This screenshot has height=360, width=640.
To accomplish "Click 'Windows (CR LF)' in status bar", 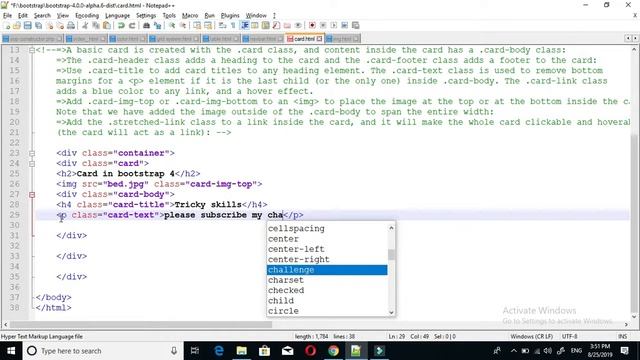I will click(531, 337).
